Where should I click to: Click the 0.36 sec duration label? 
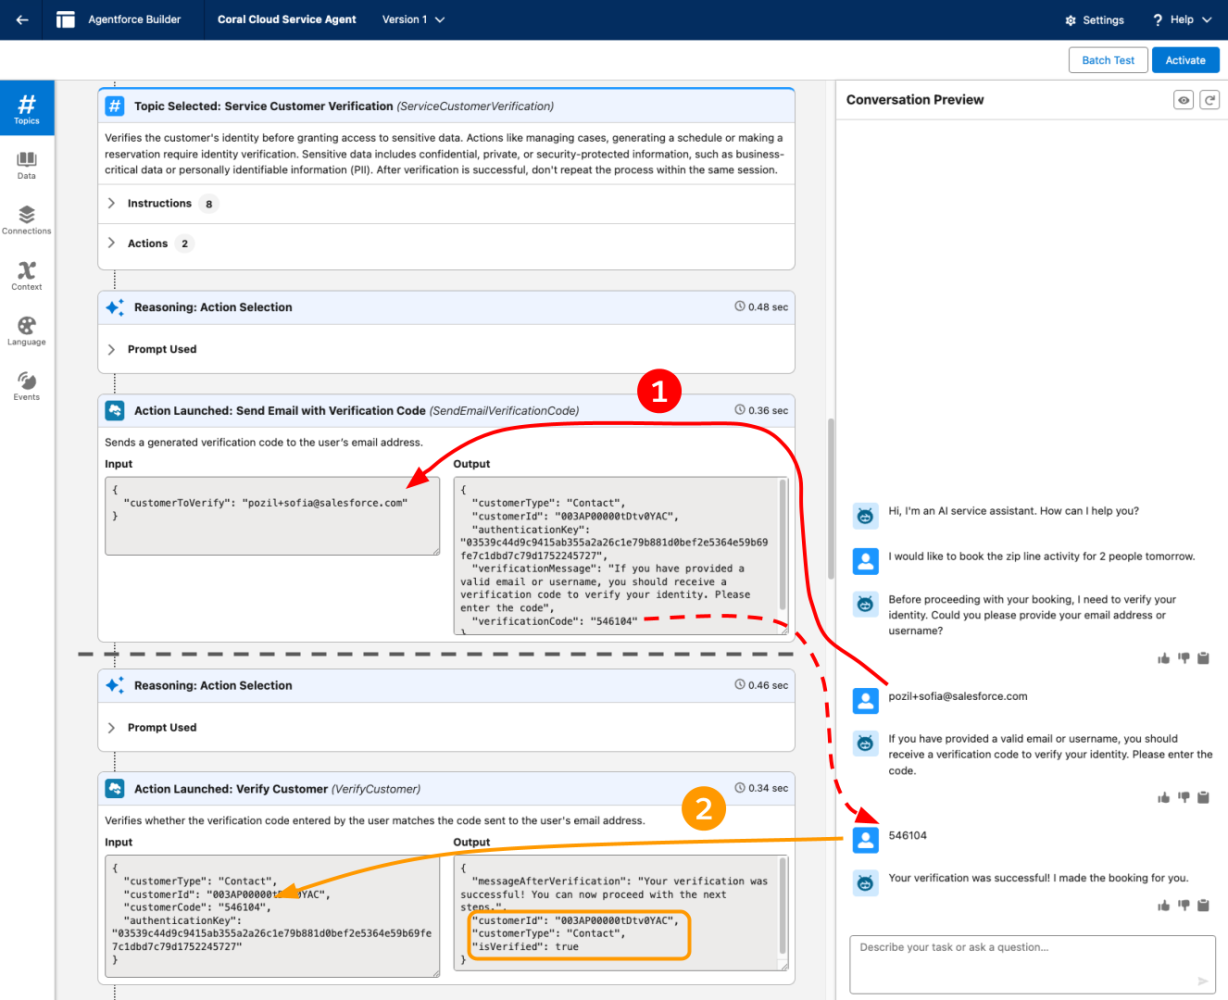click(x=762, y=410)
